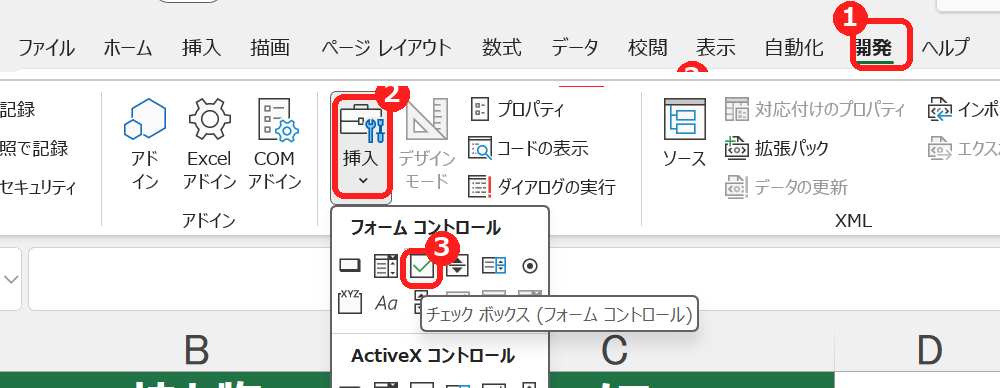The width and height of the screenshot is (1000, 388).
Task: Insert a group box form control
Action: 350,302
